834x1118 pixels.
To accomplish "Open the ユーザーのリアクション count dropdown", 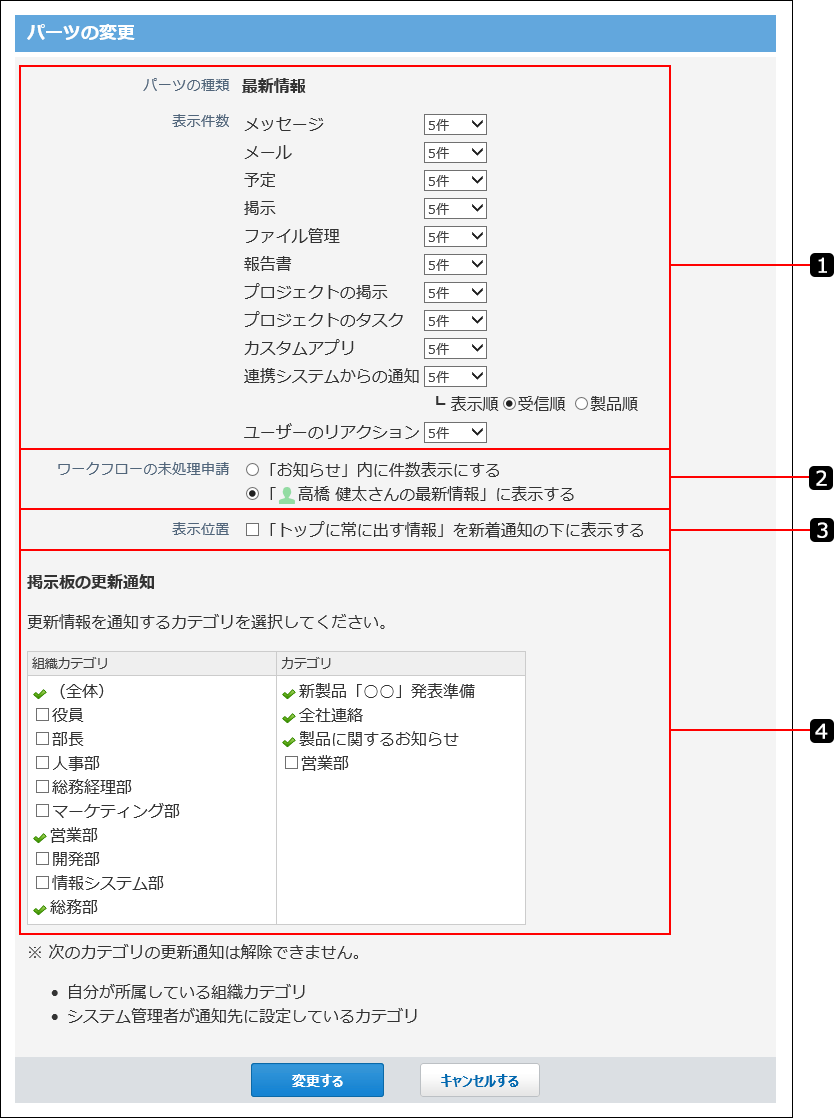I will [455, 433].
